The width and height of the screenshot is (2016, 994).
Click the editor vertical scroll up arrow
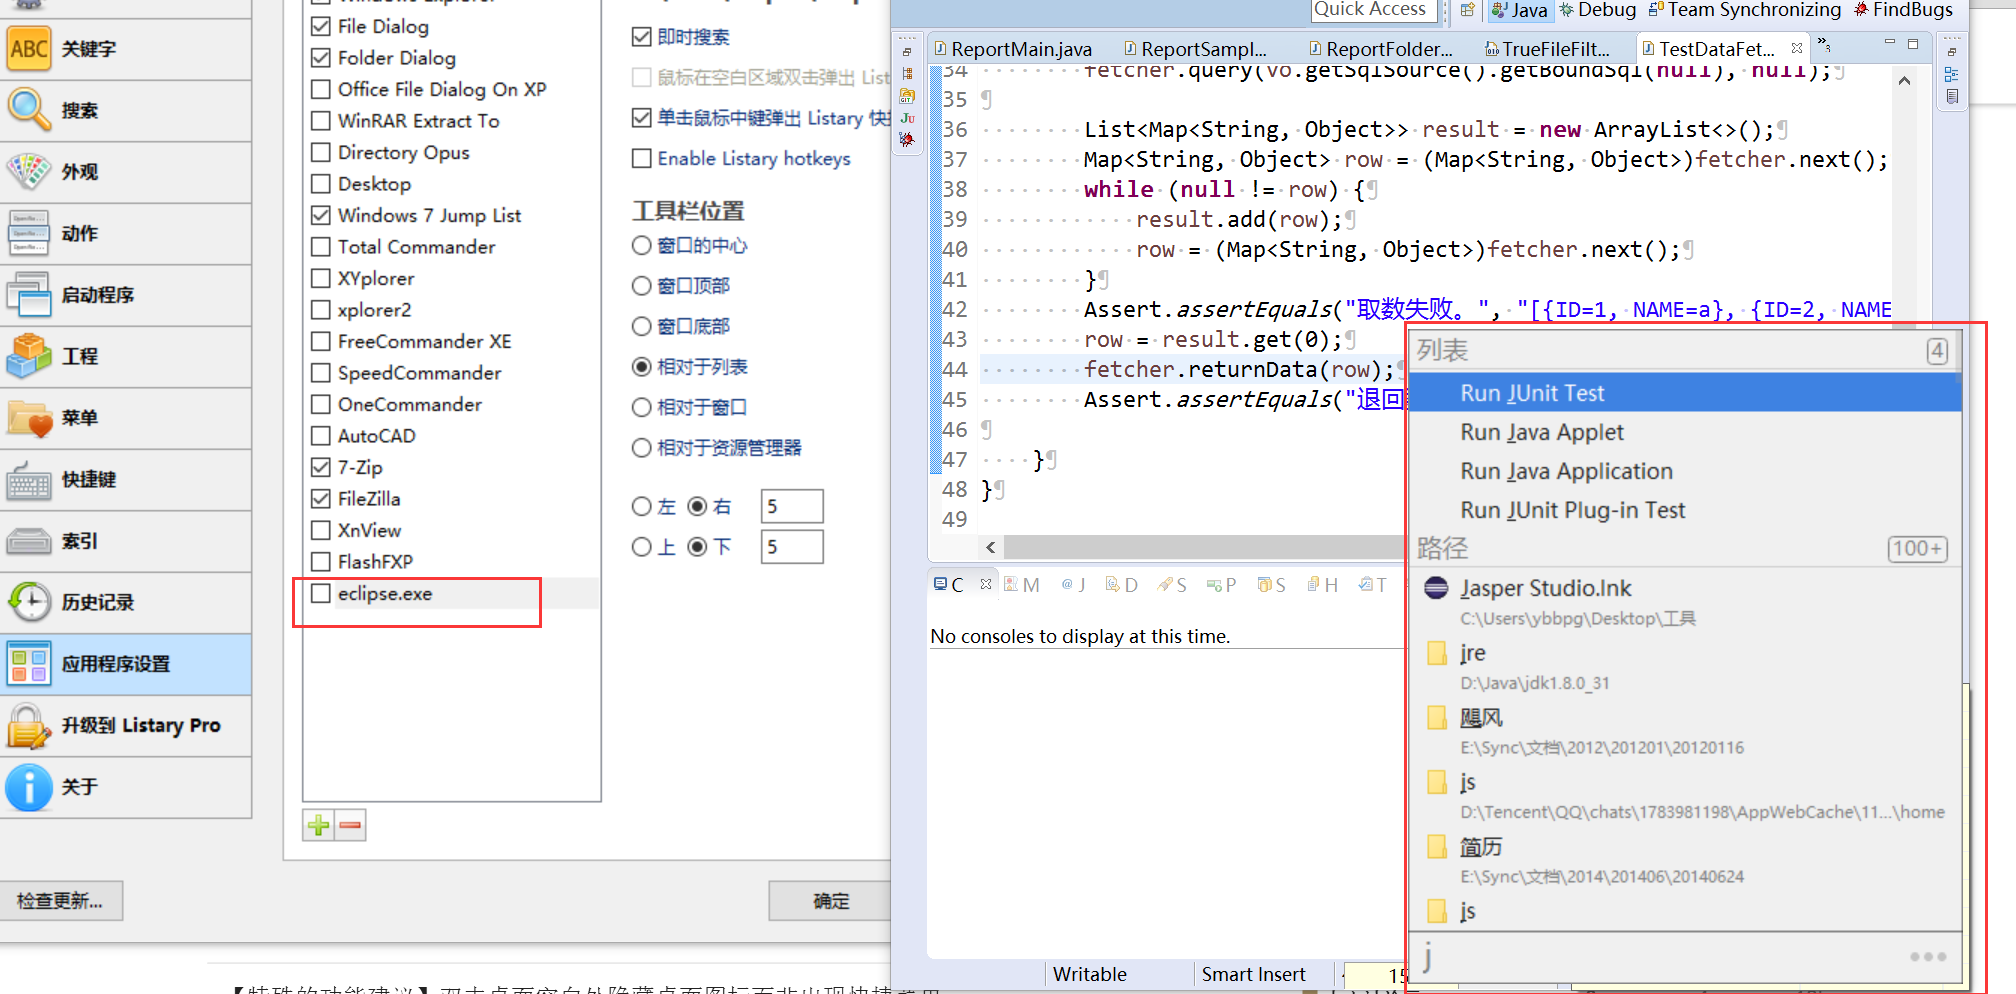coord(1904,81)
